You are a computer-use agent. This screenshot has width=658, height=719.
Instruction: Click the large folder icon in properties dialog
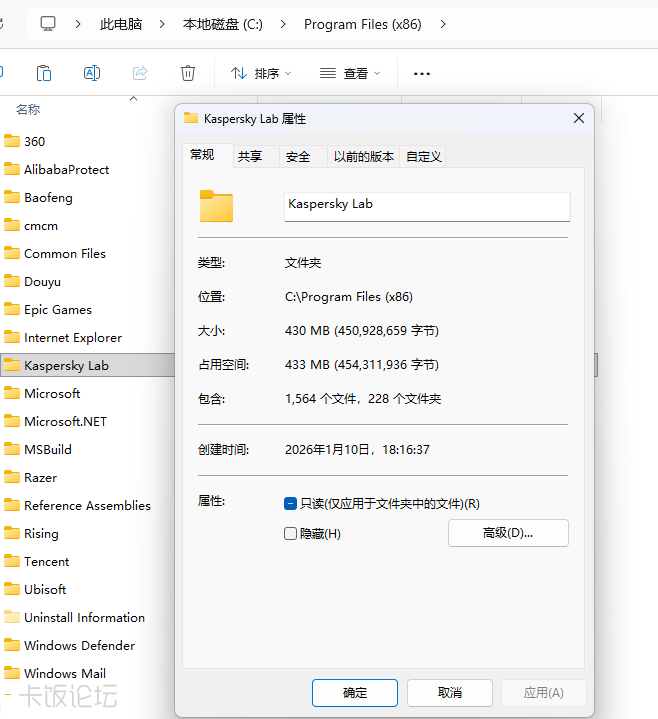click(x=216, y=206)
